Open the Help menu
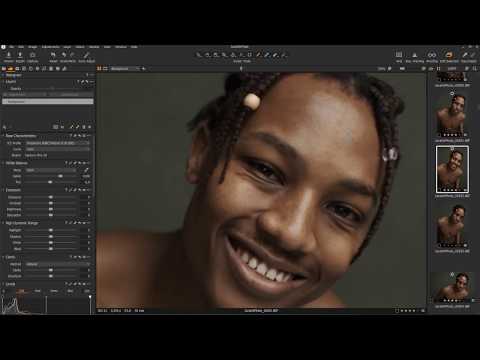 134,47
